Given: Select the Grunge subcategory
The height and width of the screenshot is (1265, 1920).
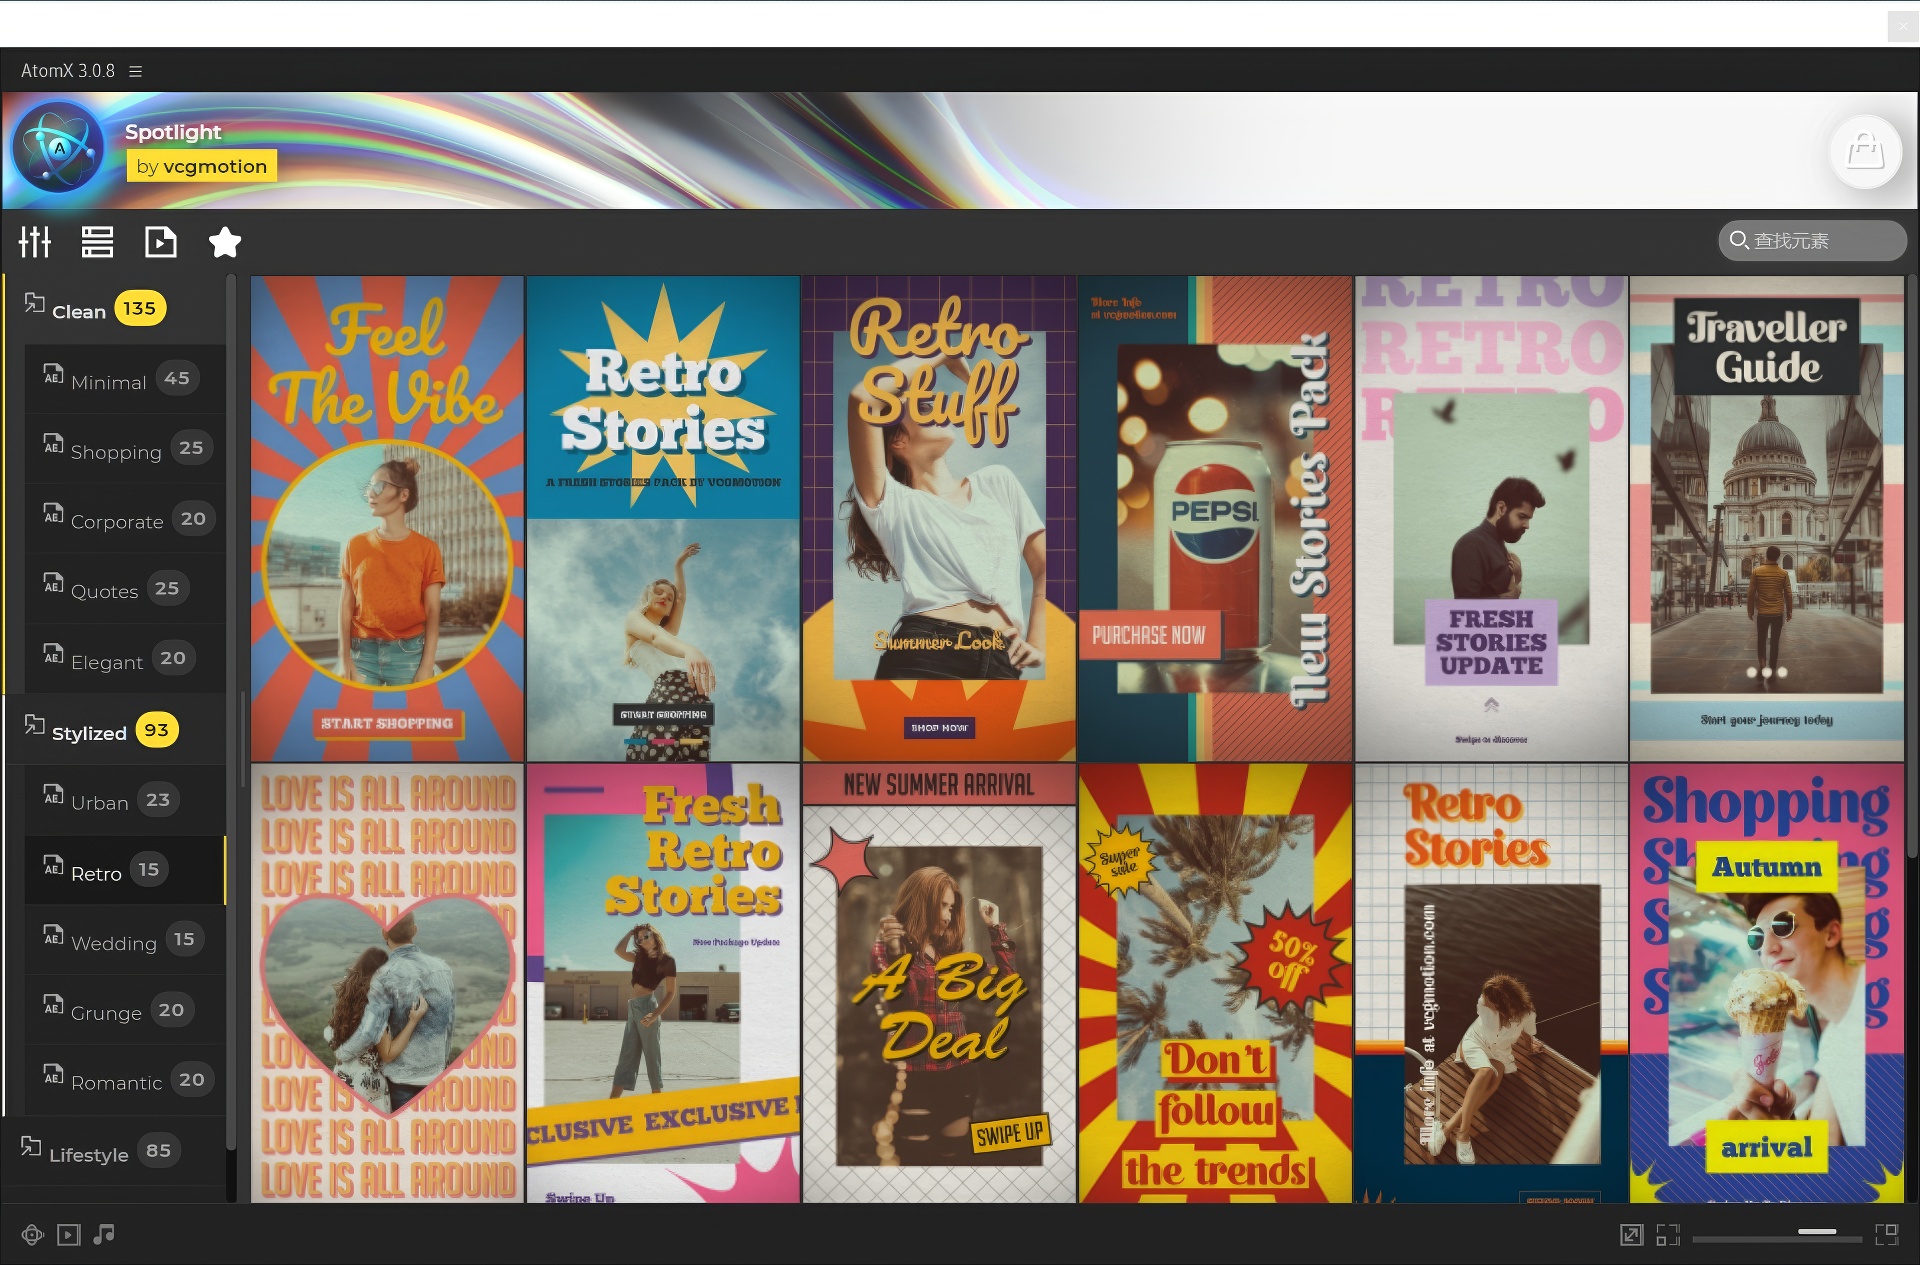Looking at the screenshot, I should tap(125, 1010).
